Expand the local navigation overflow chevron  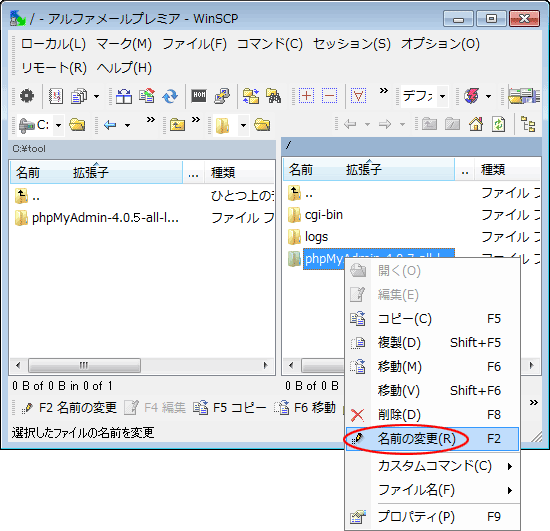click(151, 120)
